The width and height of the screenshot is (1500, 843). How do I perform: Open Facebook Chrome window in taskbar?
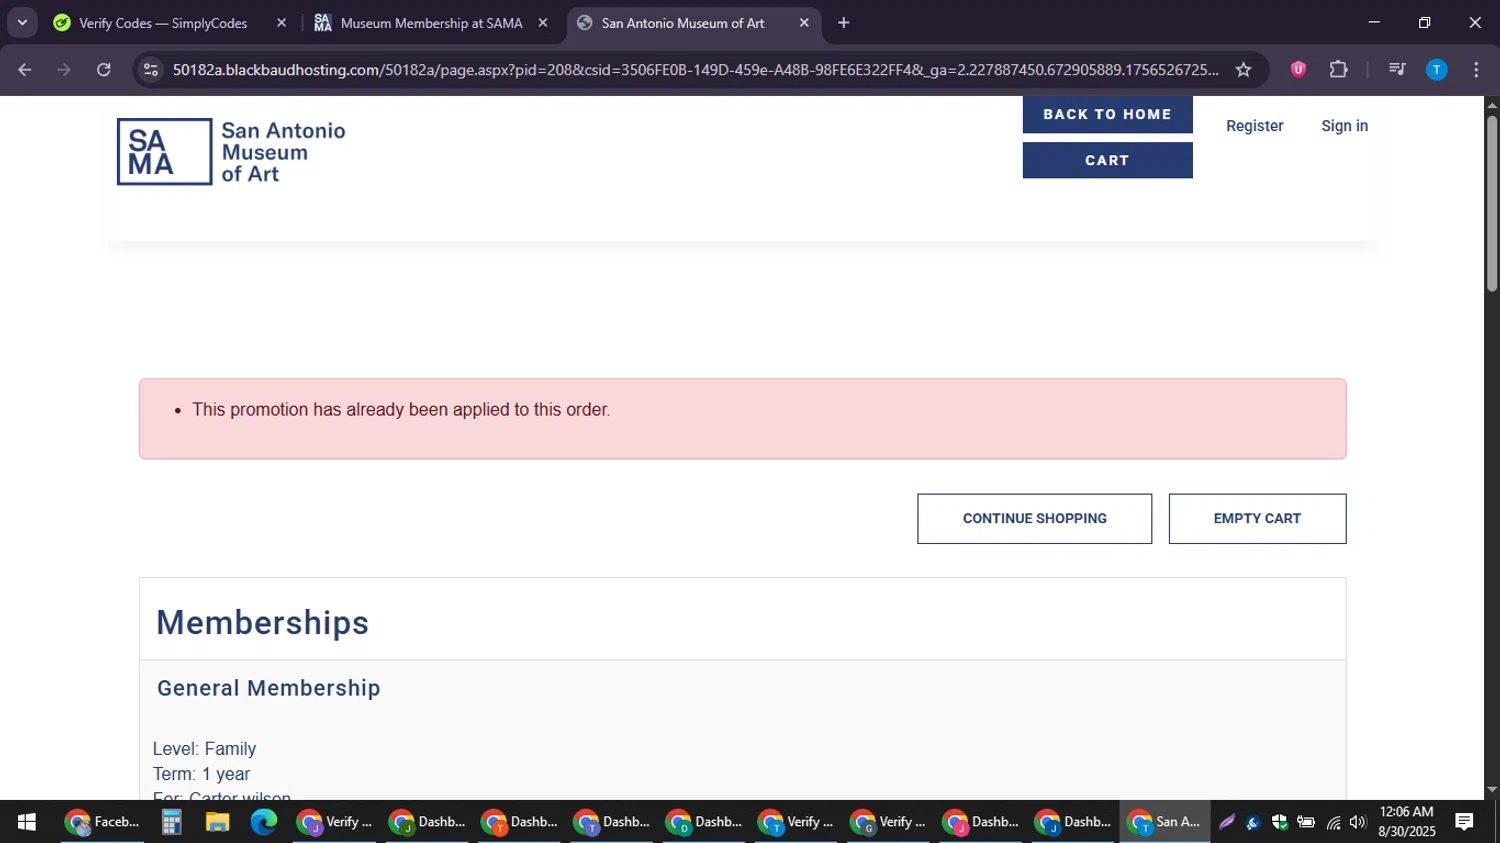click(102, 822)
